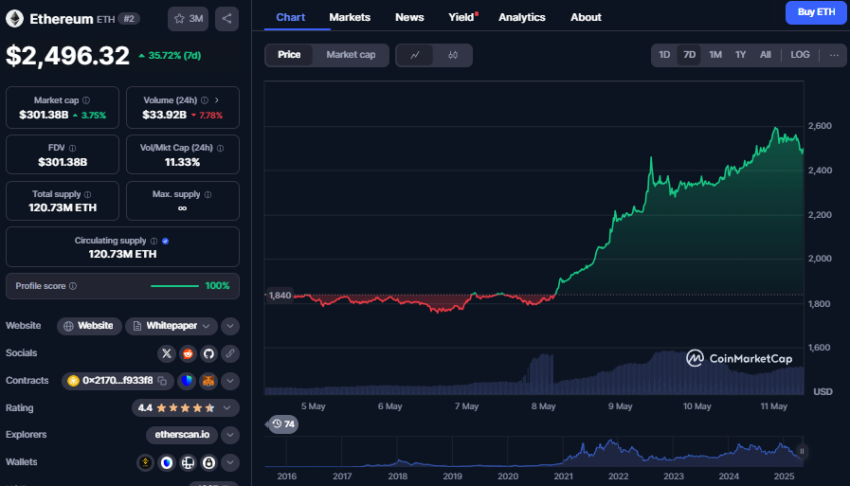Set chart range to 1D
The width and height of the screenshot is (850, 486).
pos(664,55)
